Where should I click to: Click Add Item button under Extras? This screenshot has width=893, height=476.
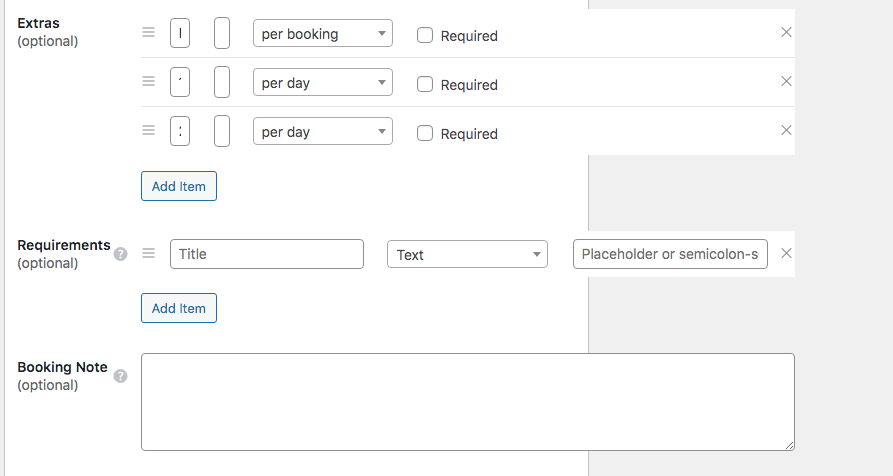tap(179, 186)
